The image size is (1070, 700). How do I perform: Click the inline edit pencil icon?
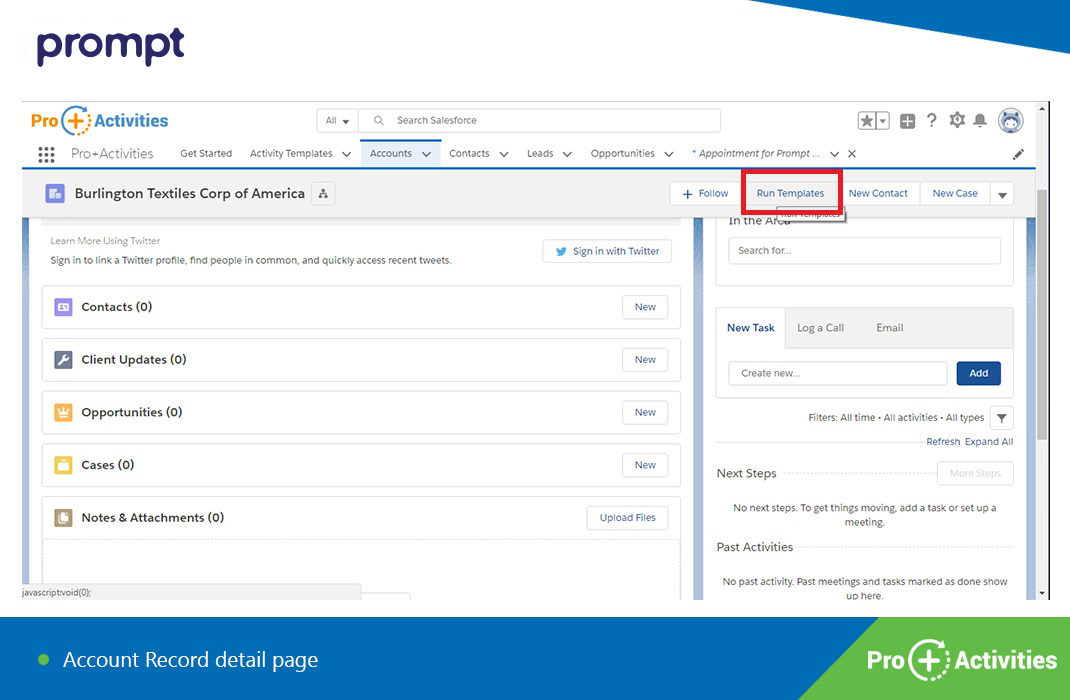click(1018, 153)
